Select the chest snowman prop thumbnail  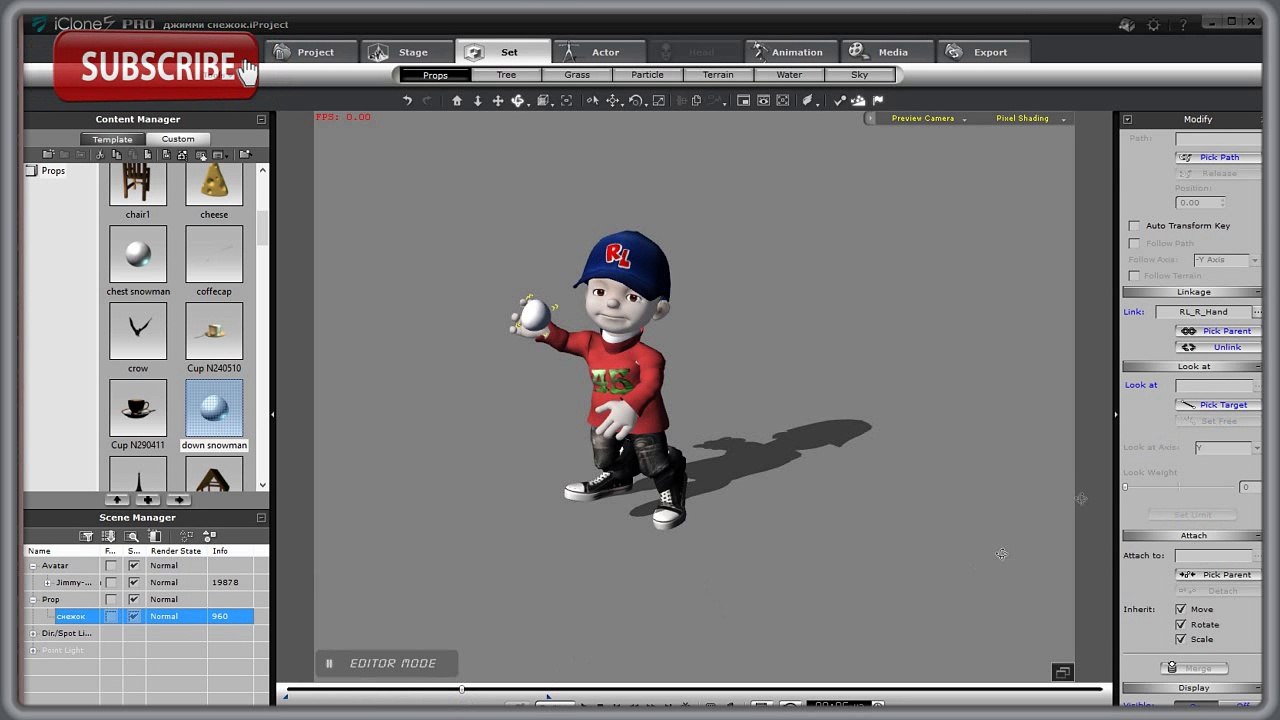click(x=138, y=254)
